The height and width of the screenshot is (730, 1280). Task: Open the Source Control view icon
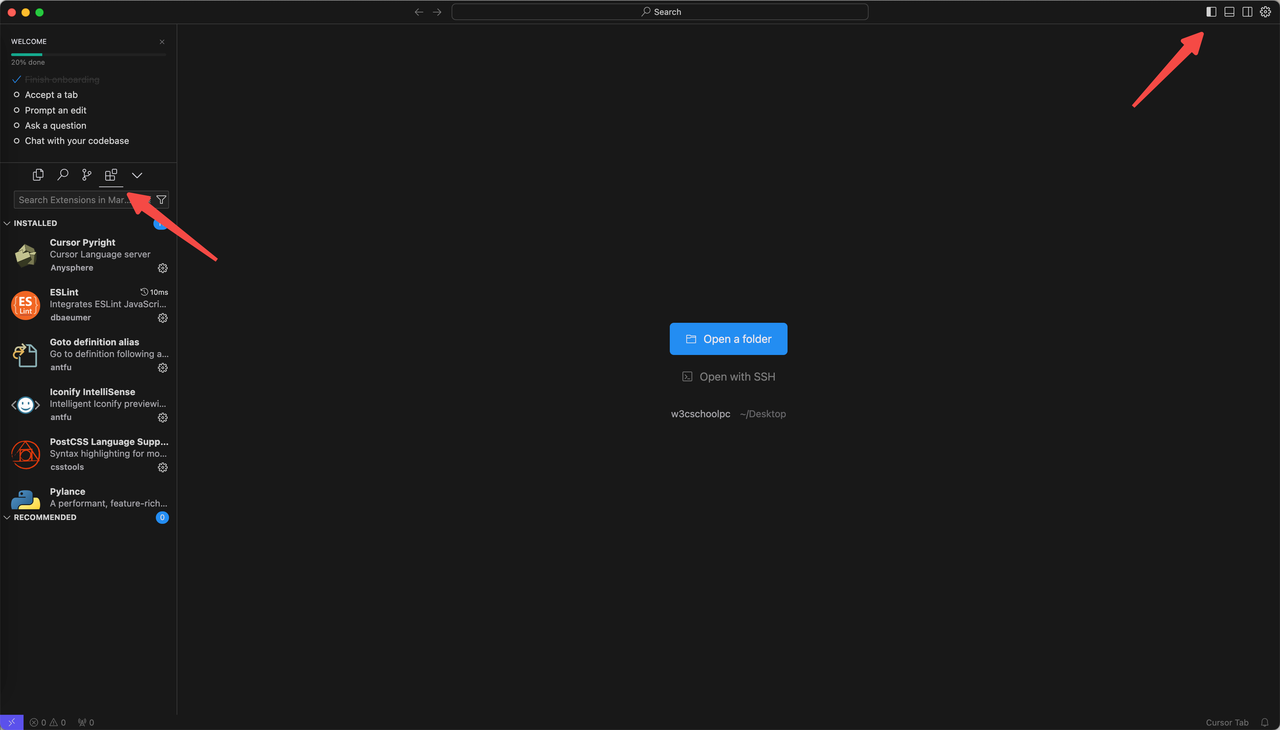87,175
